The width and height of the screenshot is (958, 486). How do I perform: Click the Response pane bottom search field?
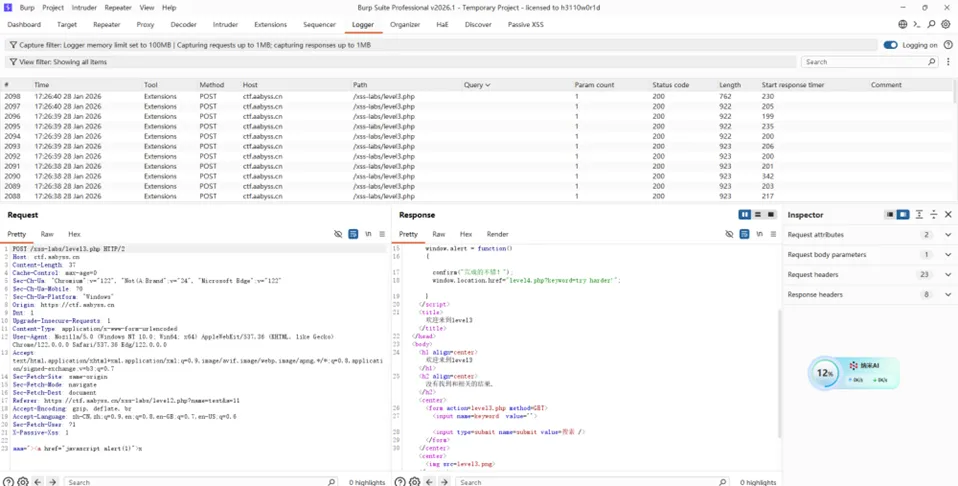click(592, 482)
